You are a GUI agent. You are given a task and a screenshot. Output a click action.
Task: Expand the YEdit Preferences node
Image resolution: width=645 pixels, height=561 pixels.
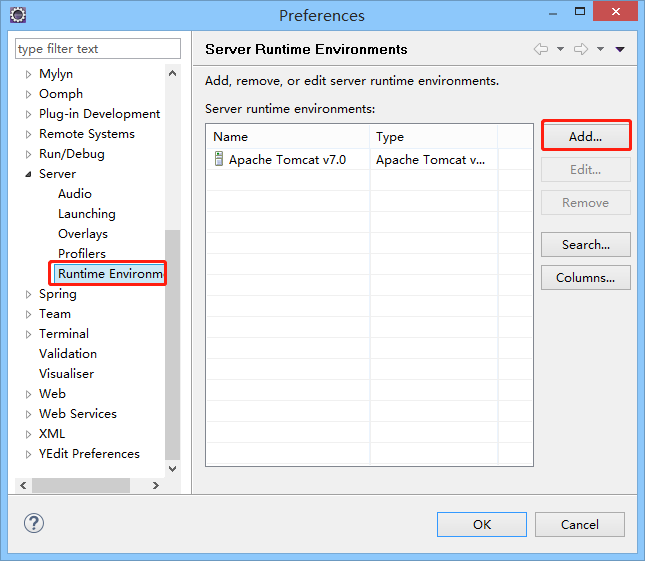point(28,454)
